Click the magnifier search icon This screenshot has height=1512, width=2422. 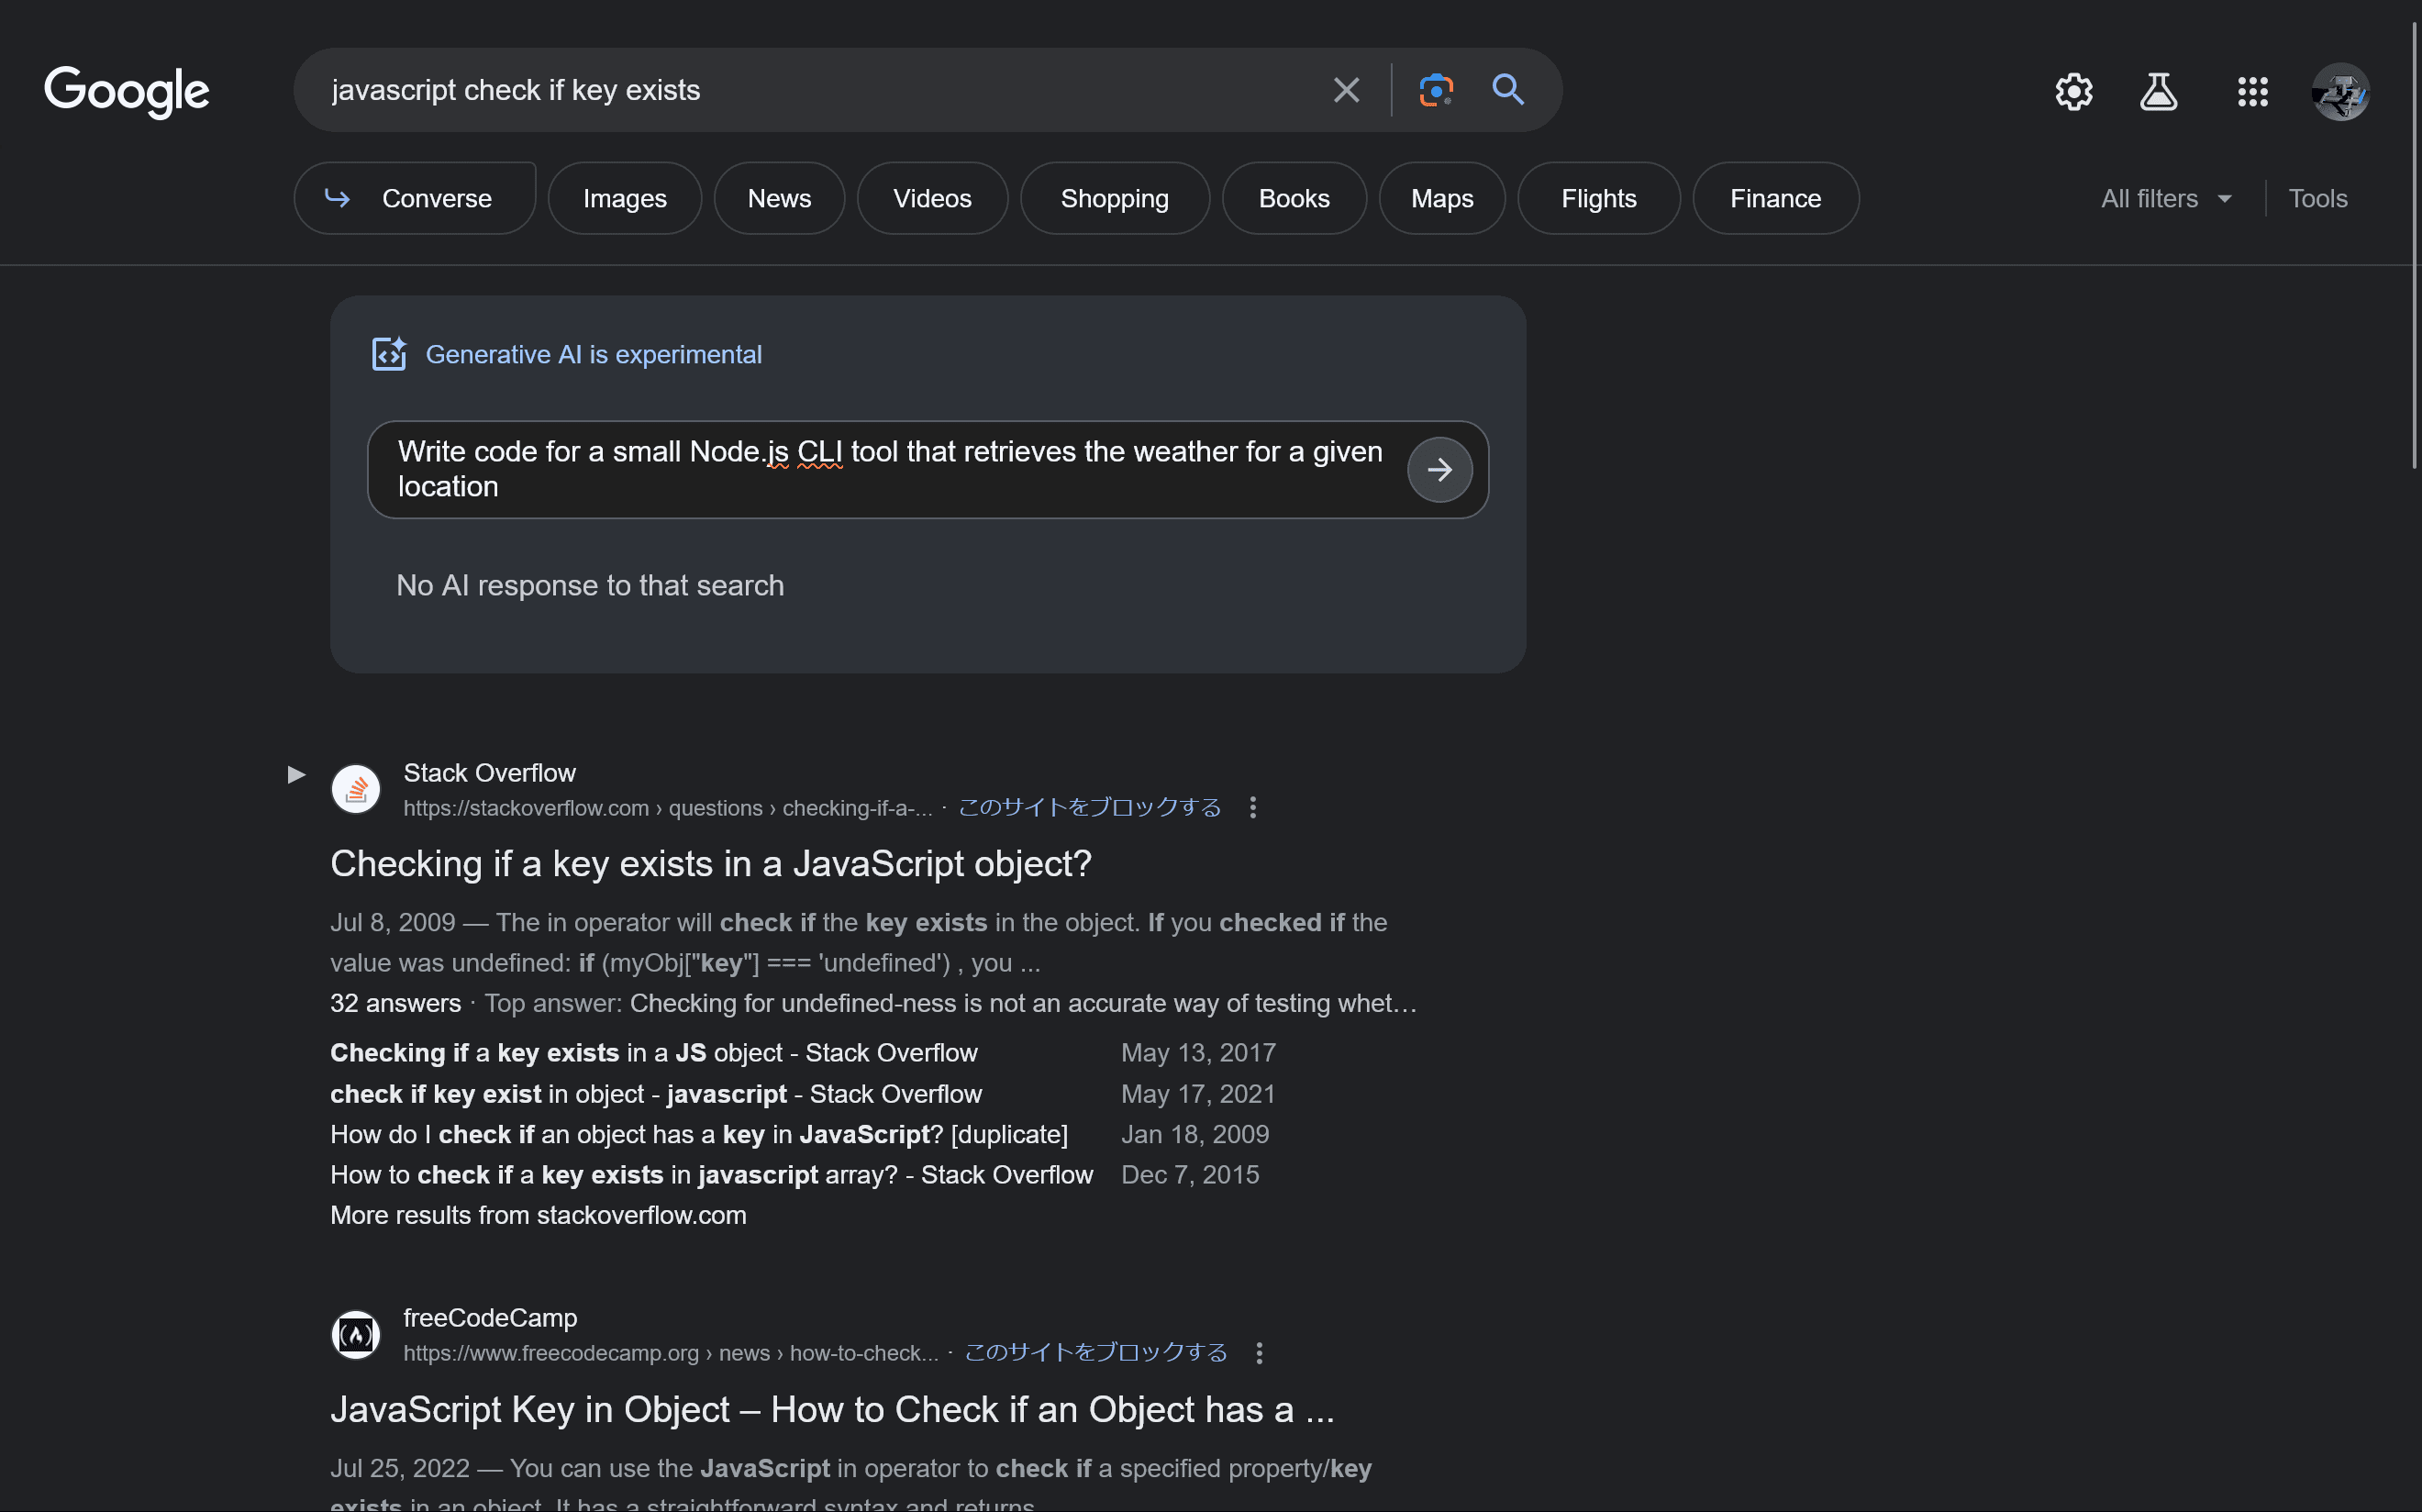click(1508, 90)
